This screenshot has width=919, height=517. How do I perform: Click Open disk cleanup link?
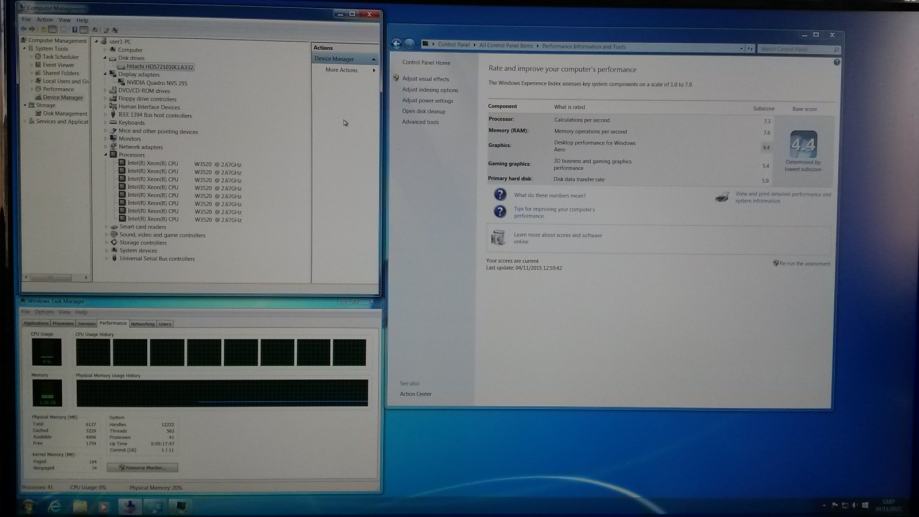(x=423, y=111)
